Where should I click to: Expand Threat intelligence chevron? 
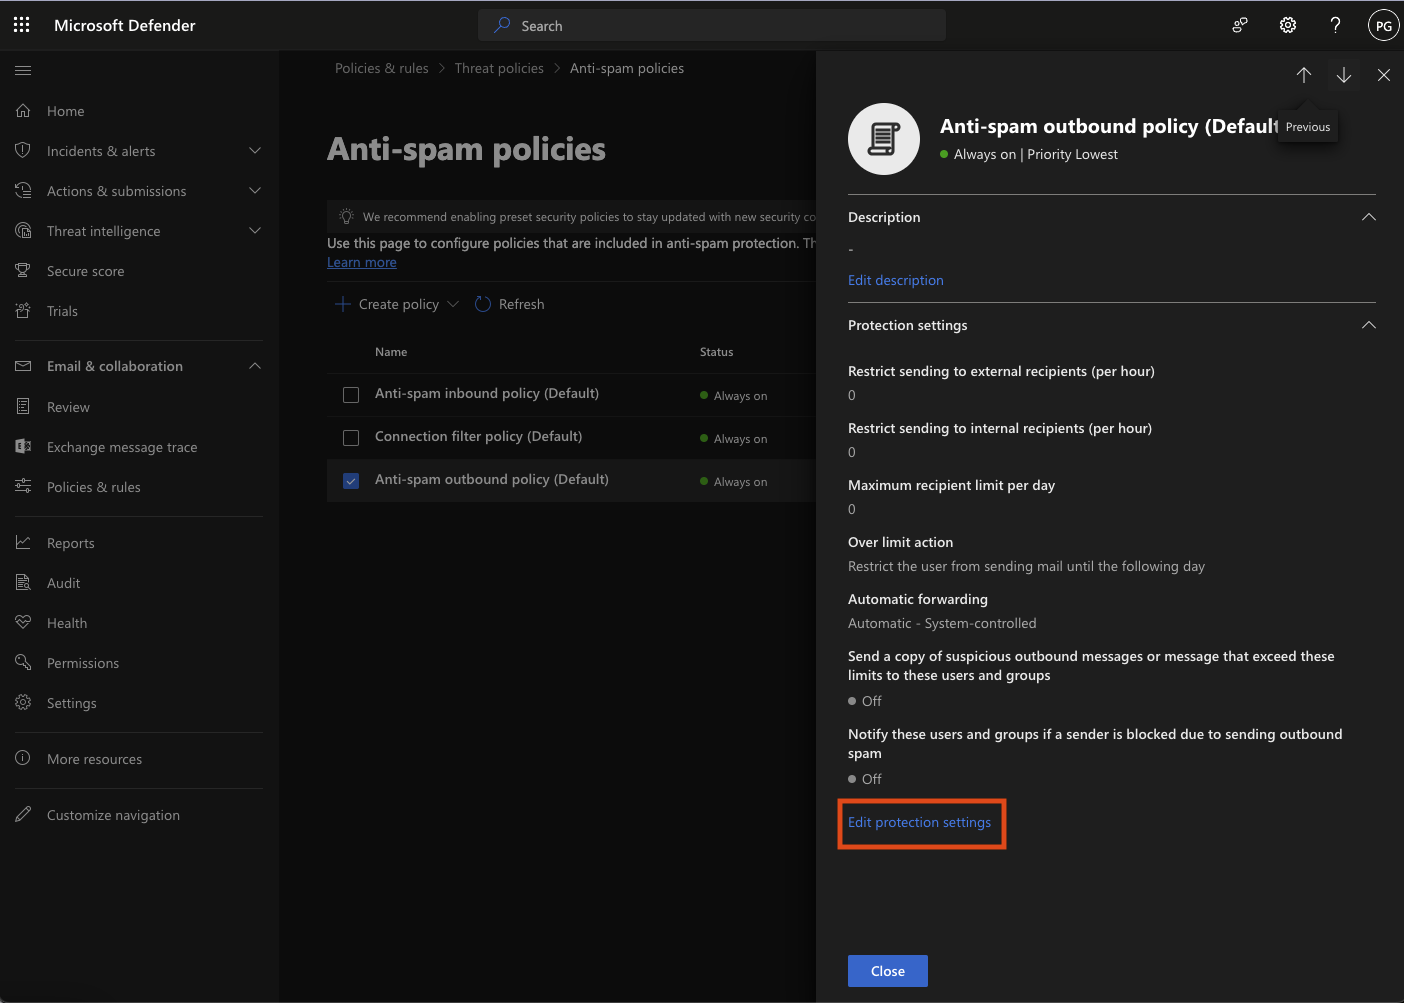[255, 231]
